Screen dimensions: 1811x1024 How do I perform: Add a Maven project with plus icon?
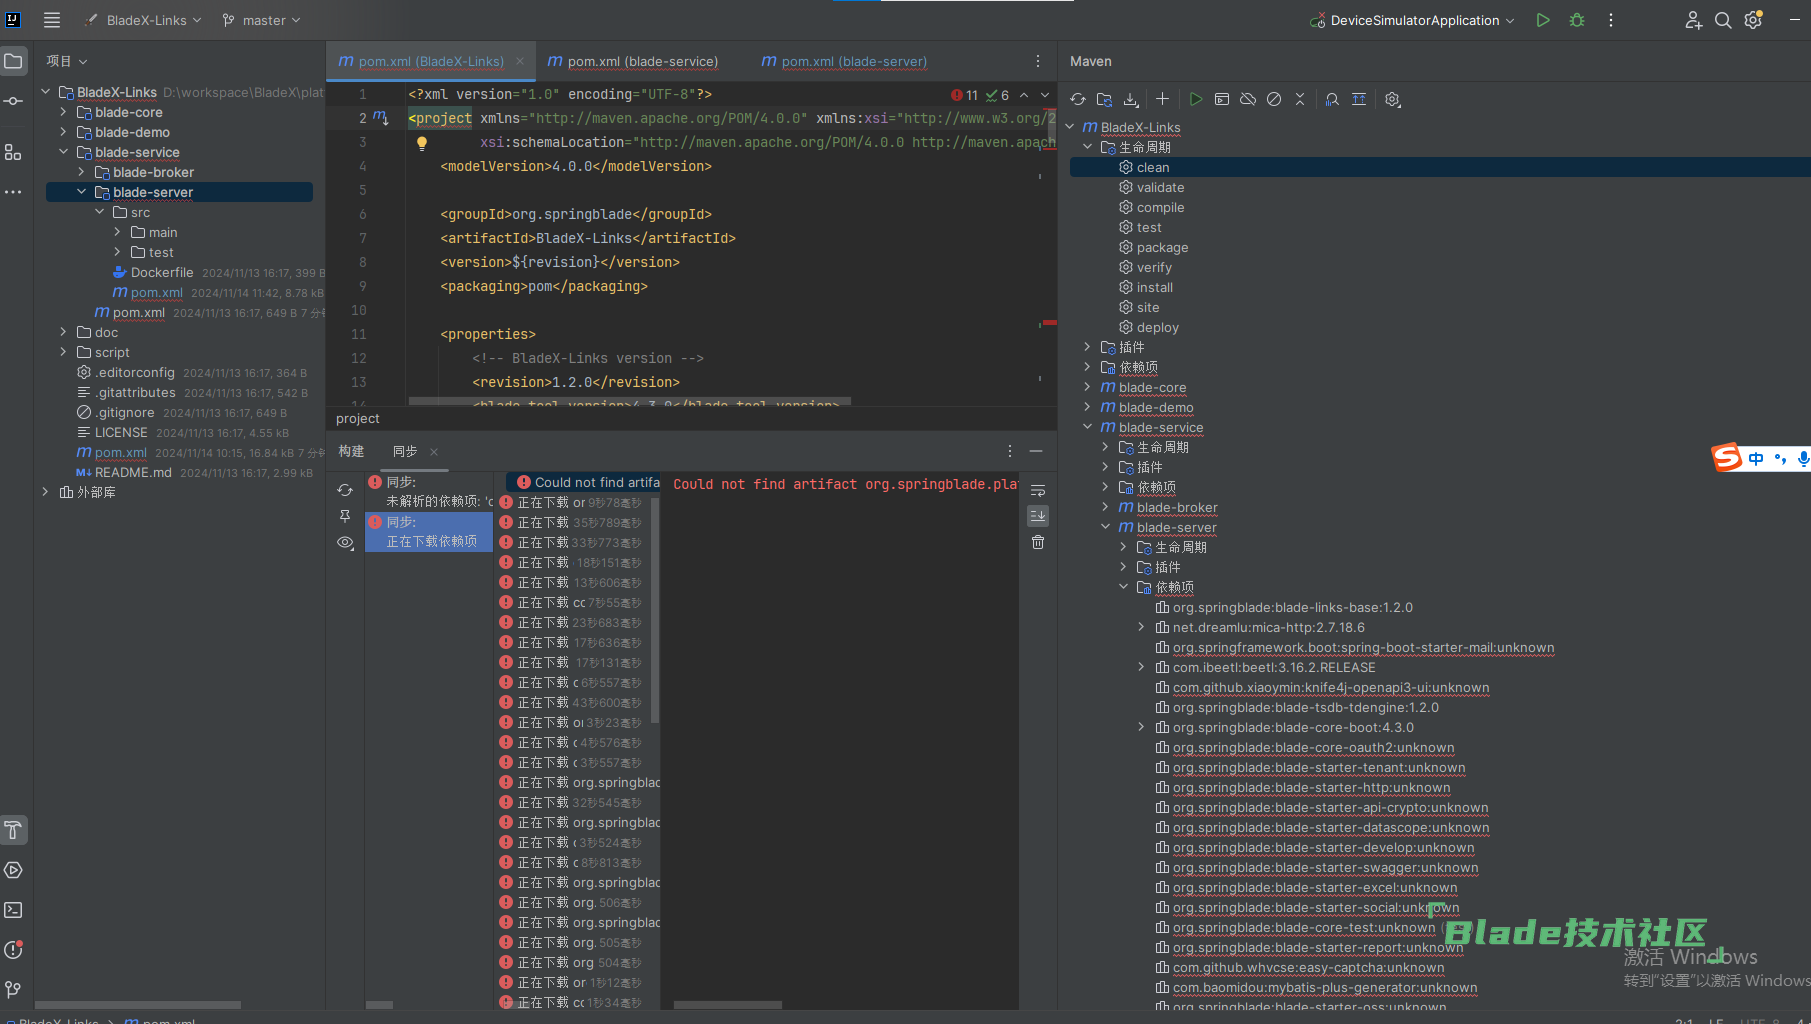click(1162, 99)
